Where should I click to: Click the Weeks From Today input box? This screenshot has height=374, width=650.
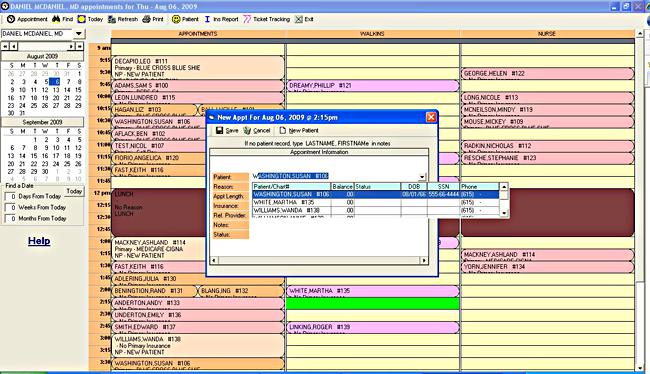10,207
